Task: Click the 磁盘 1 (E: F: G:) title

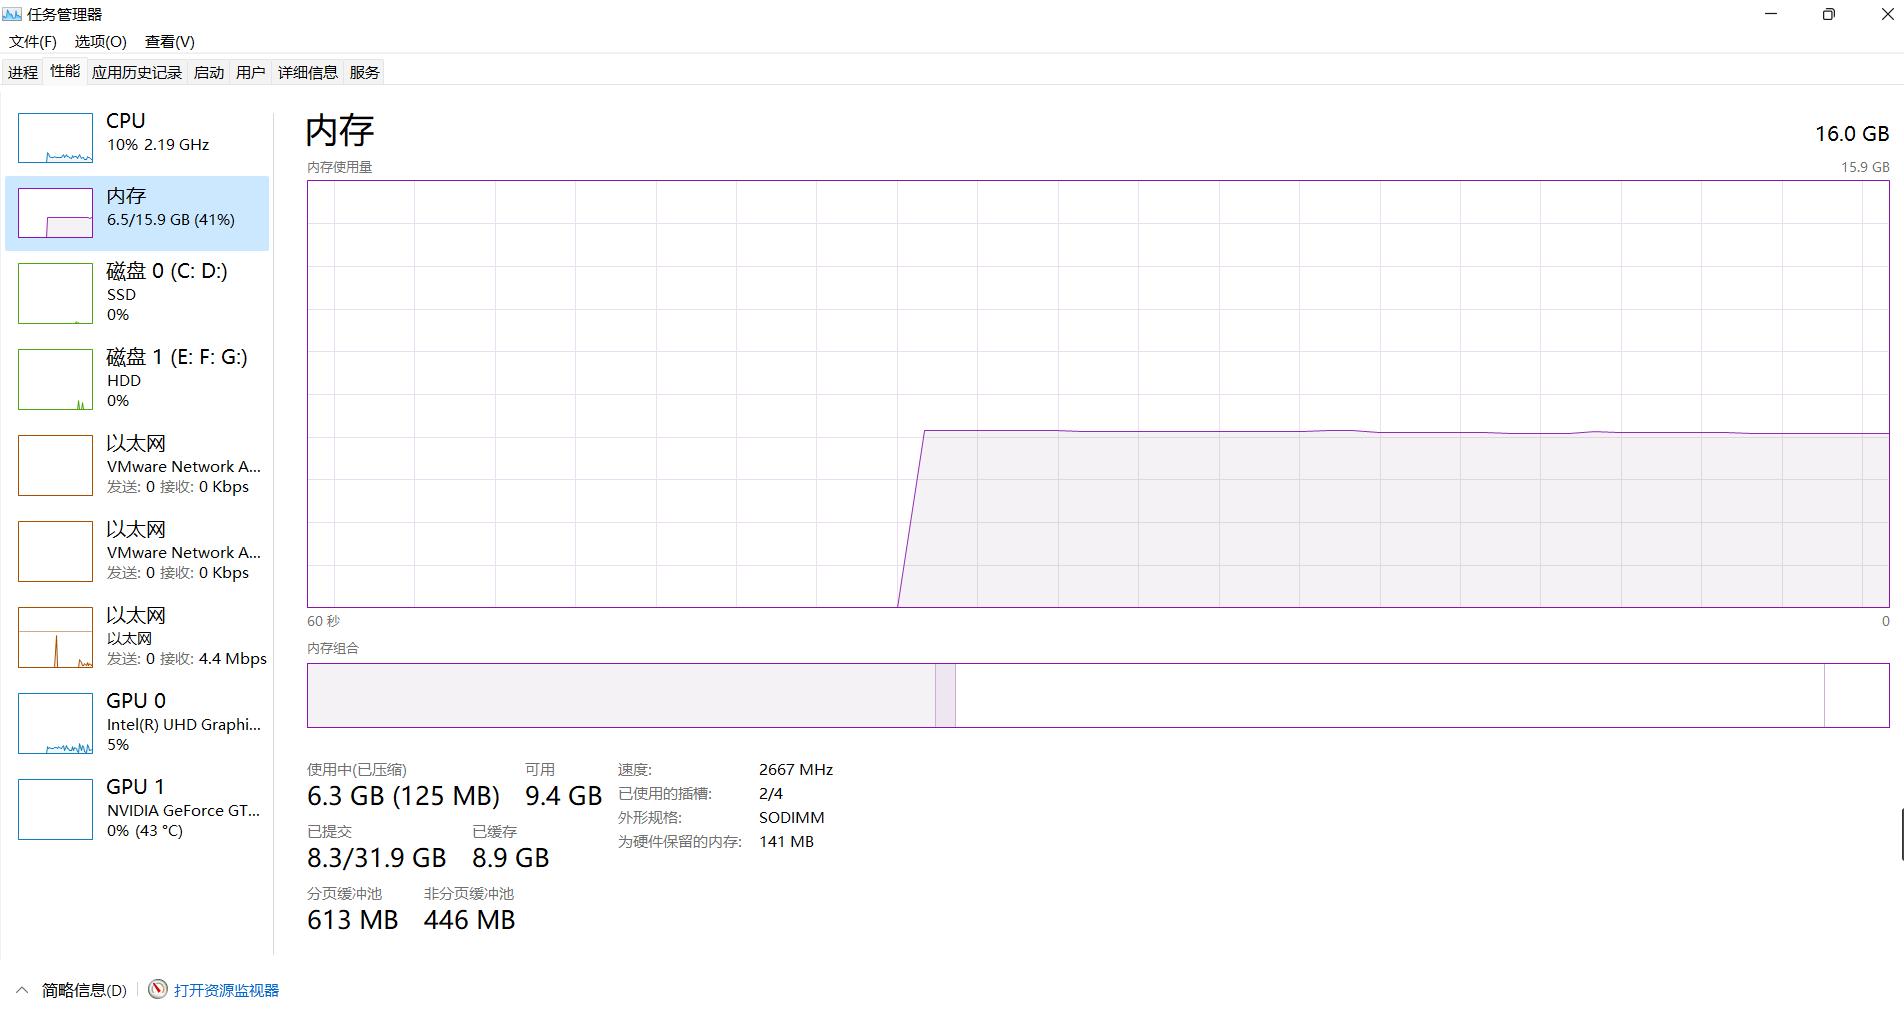Action: tap(177, 357)
